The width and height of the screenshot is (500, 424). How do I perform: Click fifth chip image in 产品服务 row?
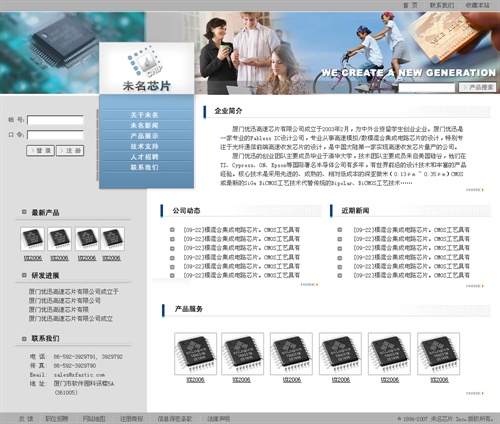[389, 354]
